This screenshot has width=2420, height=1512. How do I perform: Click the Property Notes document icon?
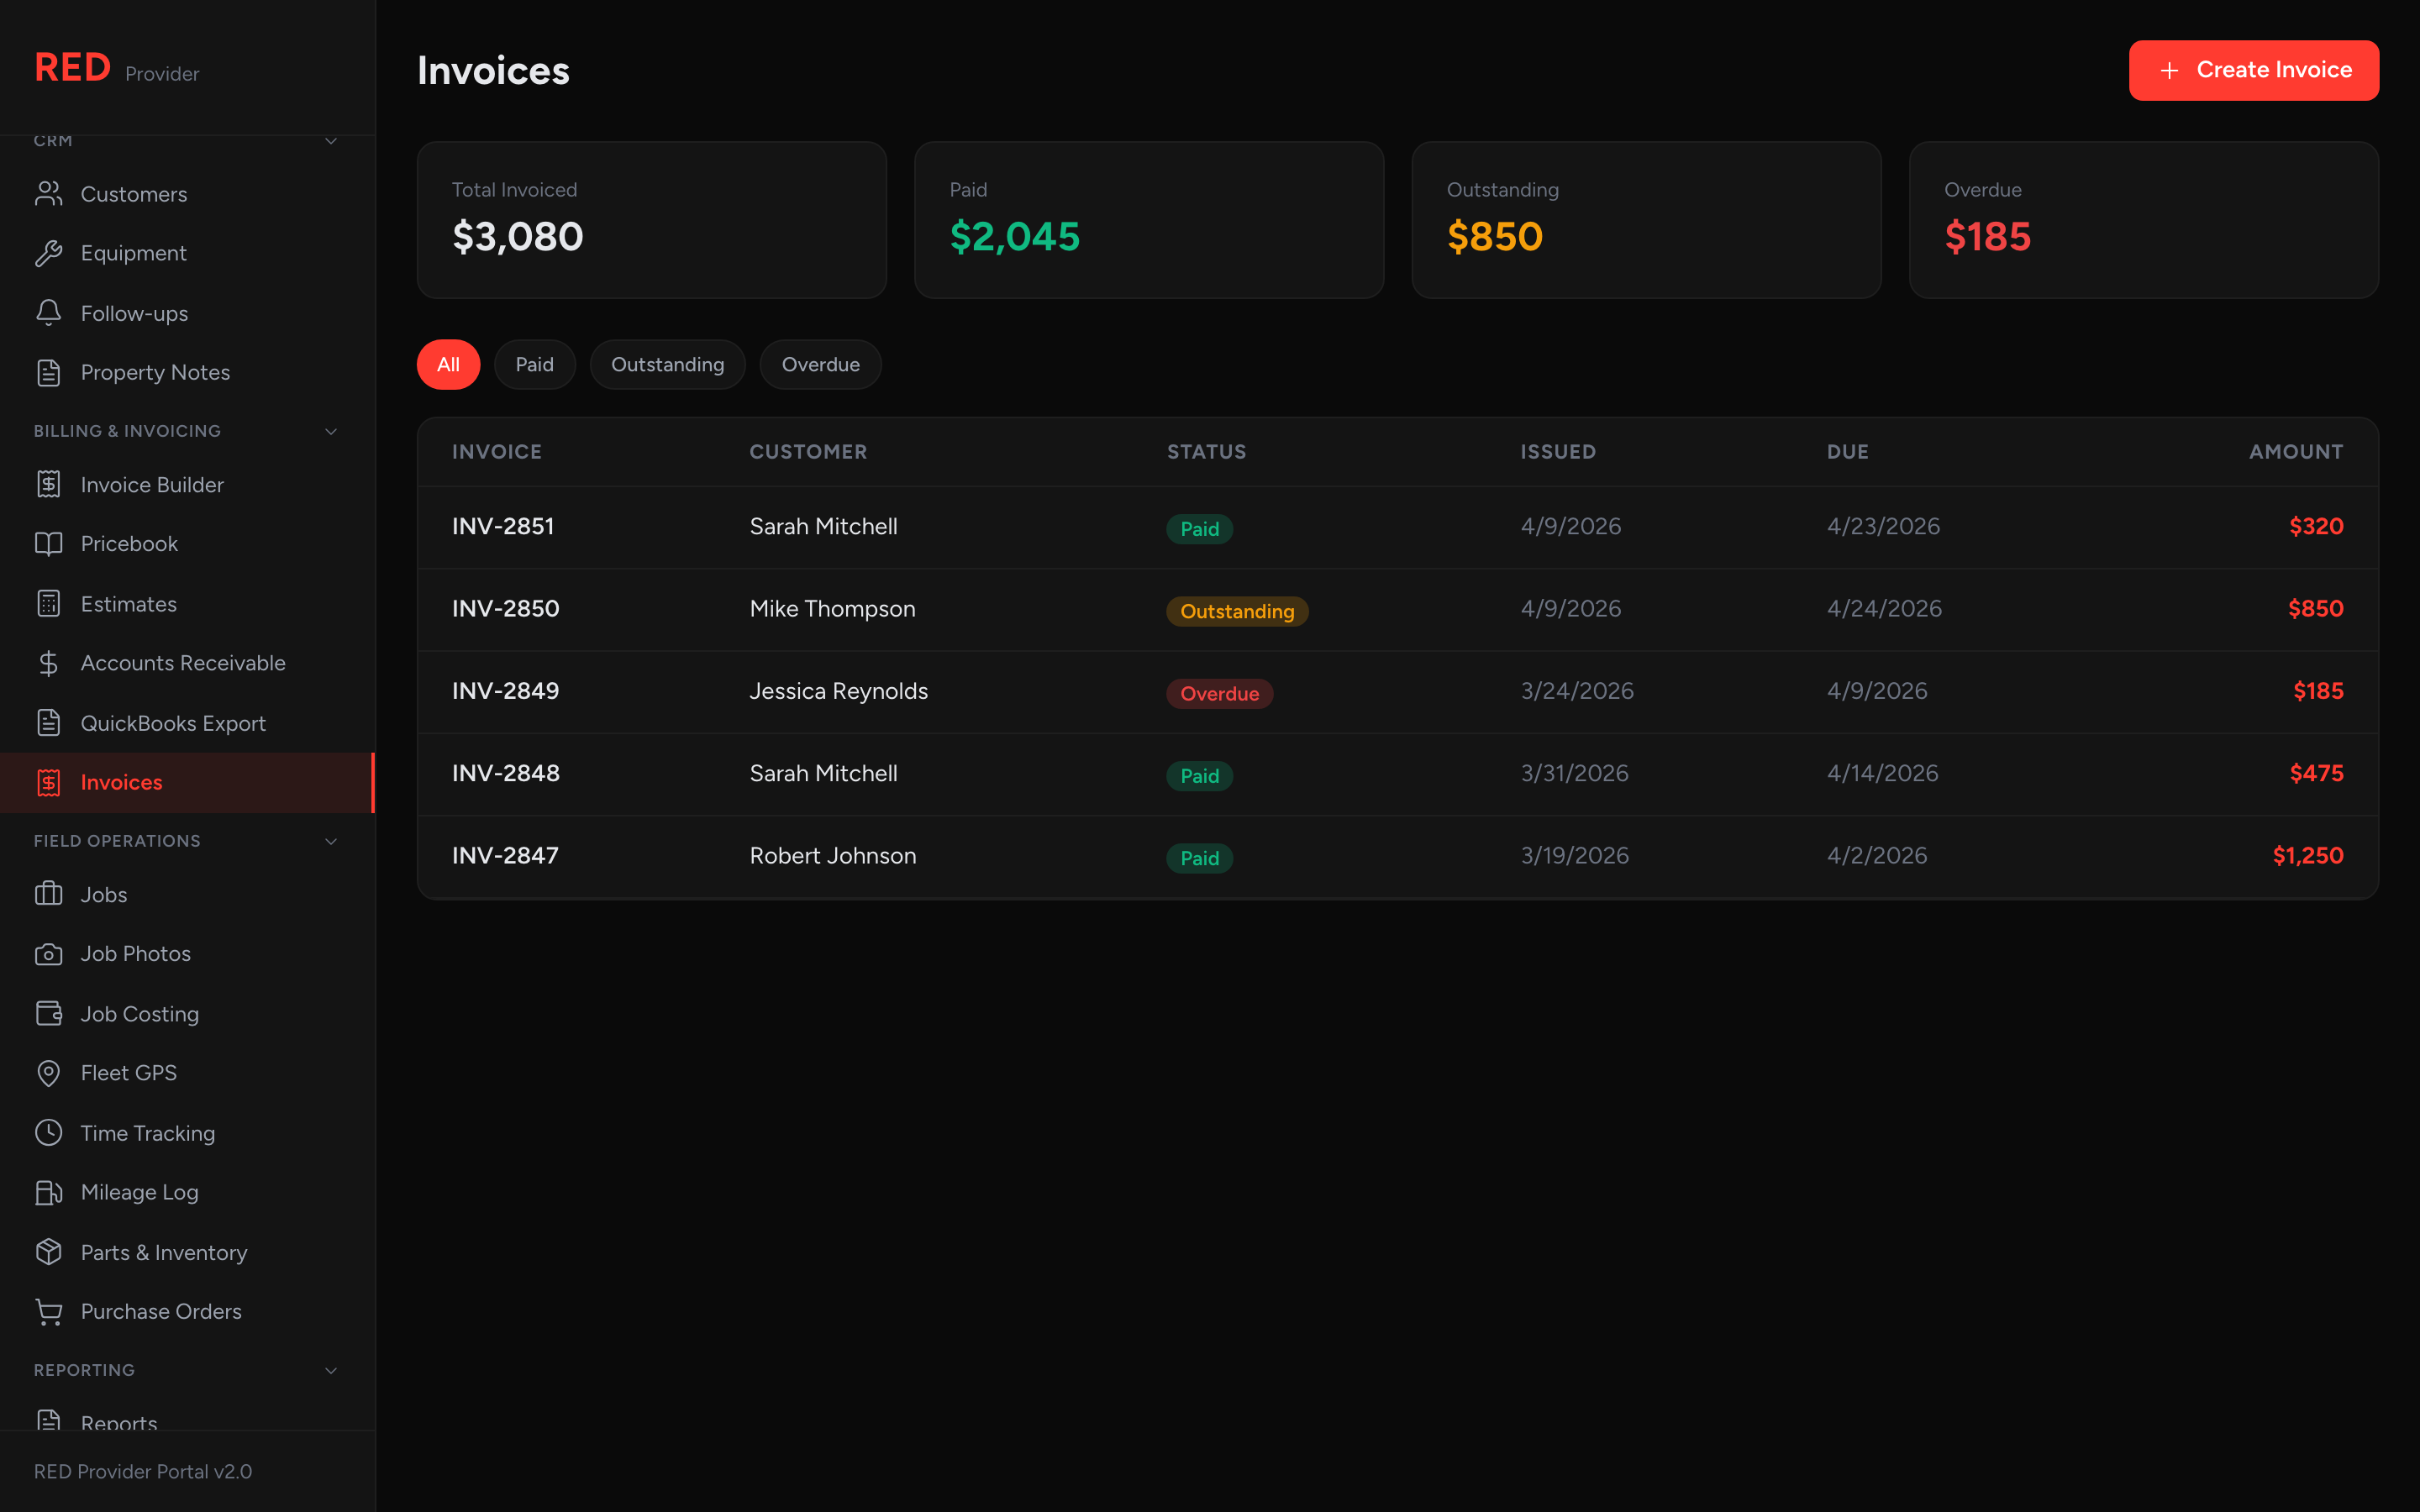click(x=48, y=372)
